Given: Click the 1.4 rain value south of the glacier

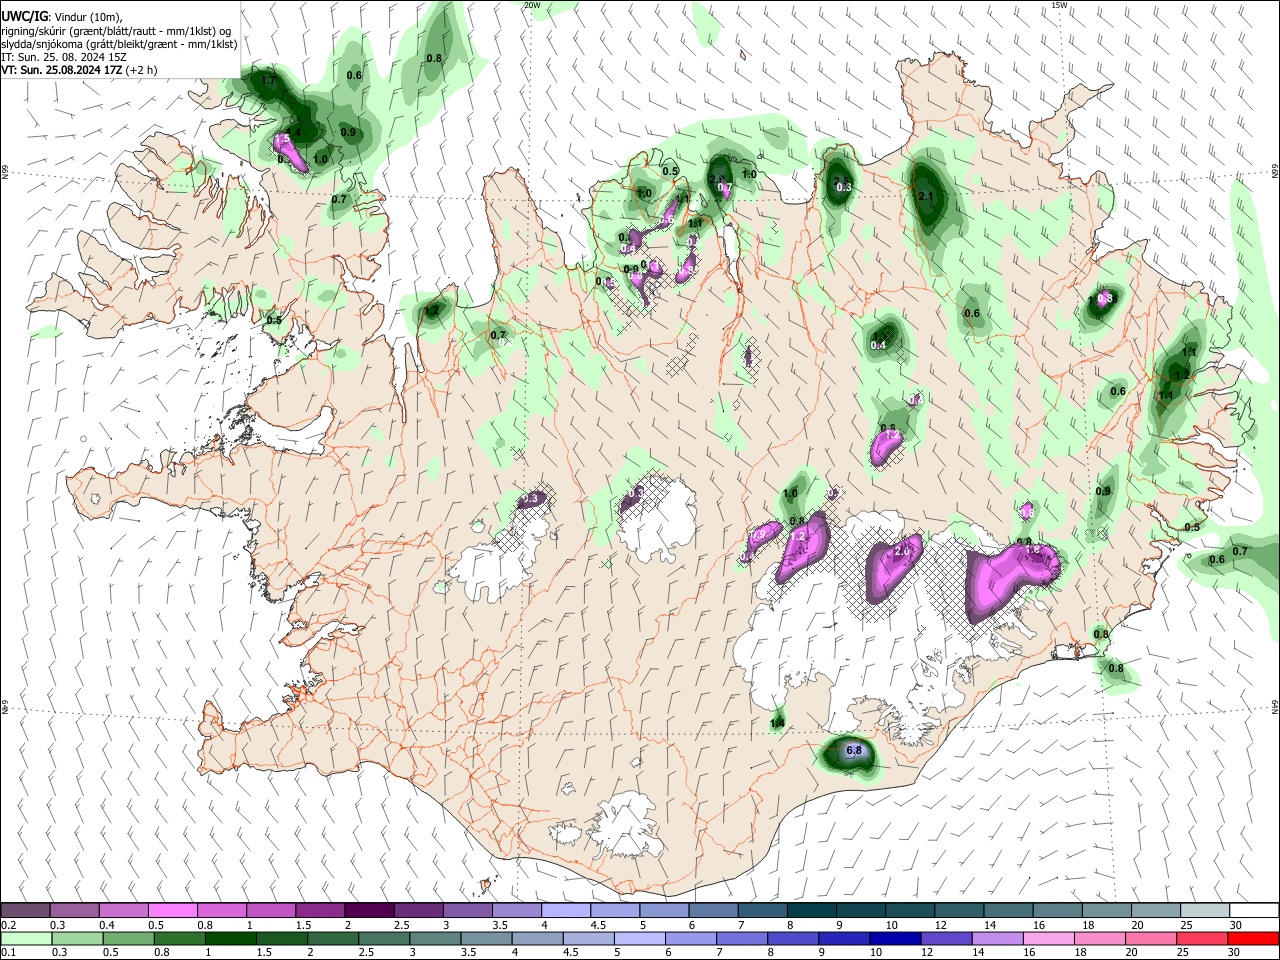Looking at the screenshot, I should [778, 722].
